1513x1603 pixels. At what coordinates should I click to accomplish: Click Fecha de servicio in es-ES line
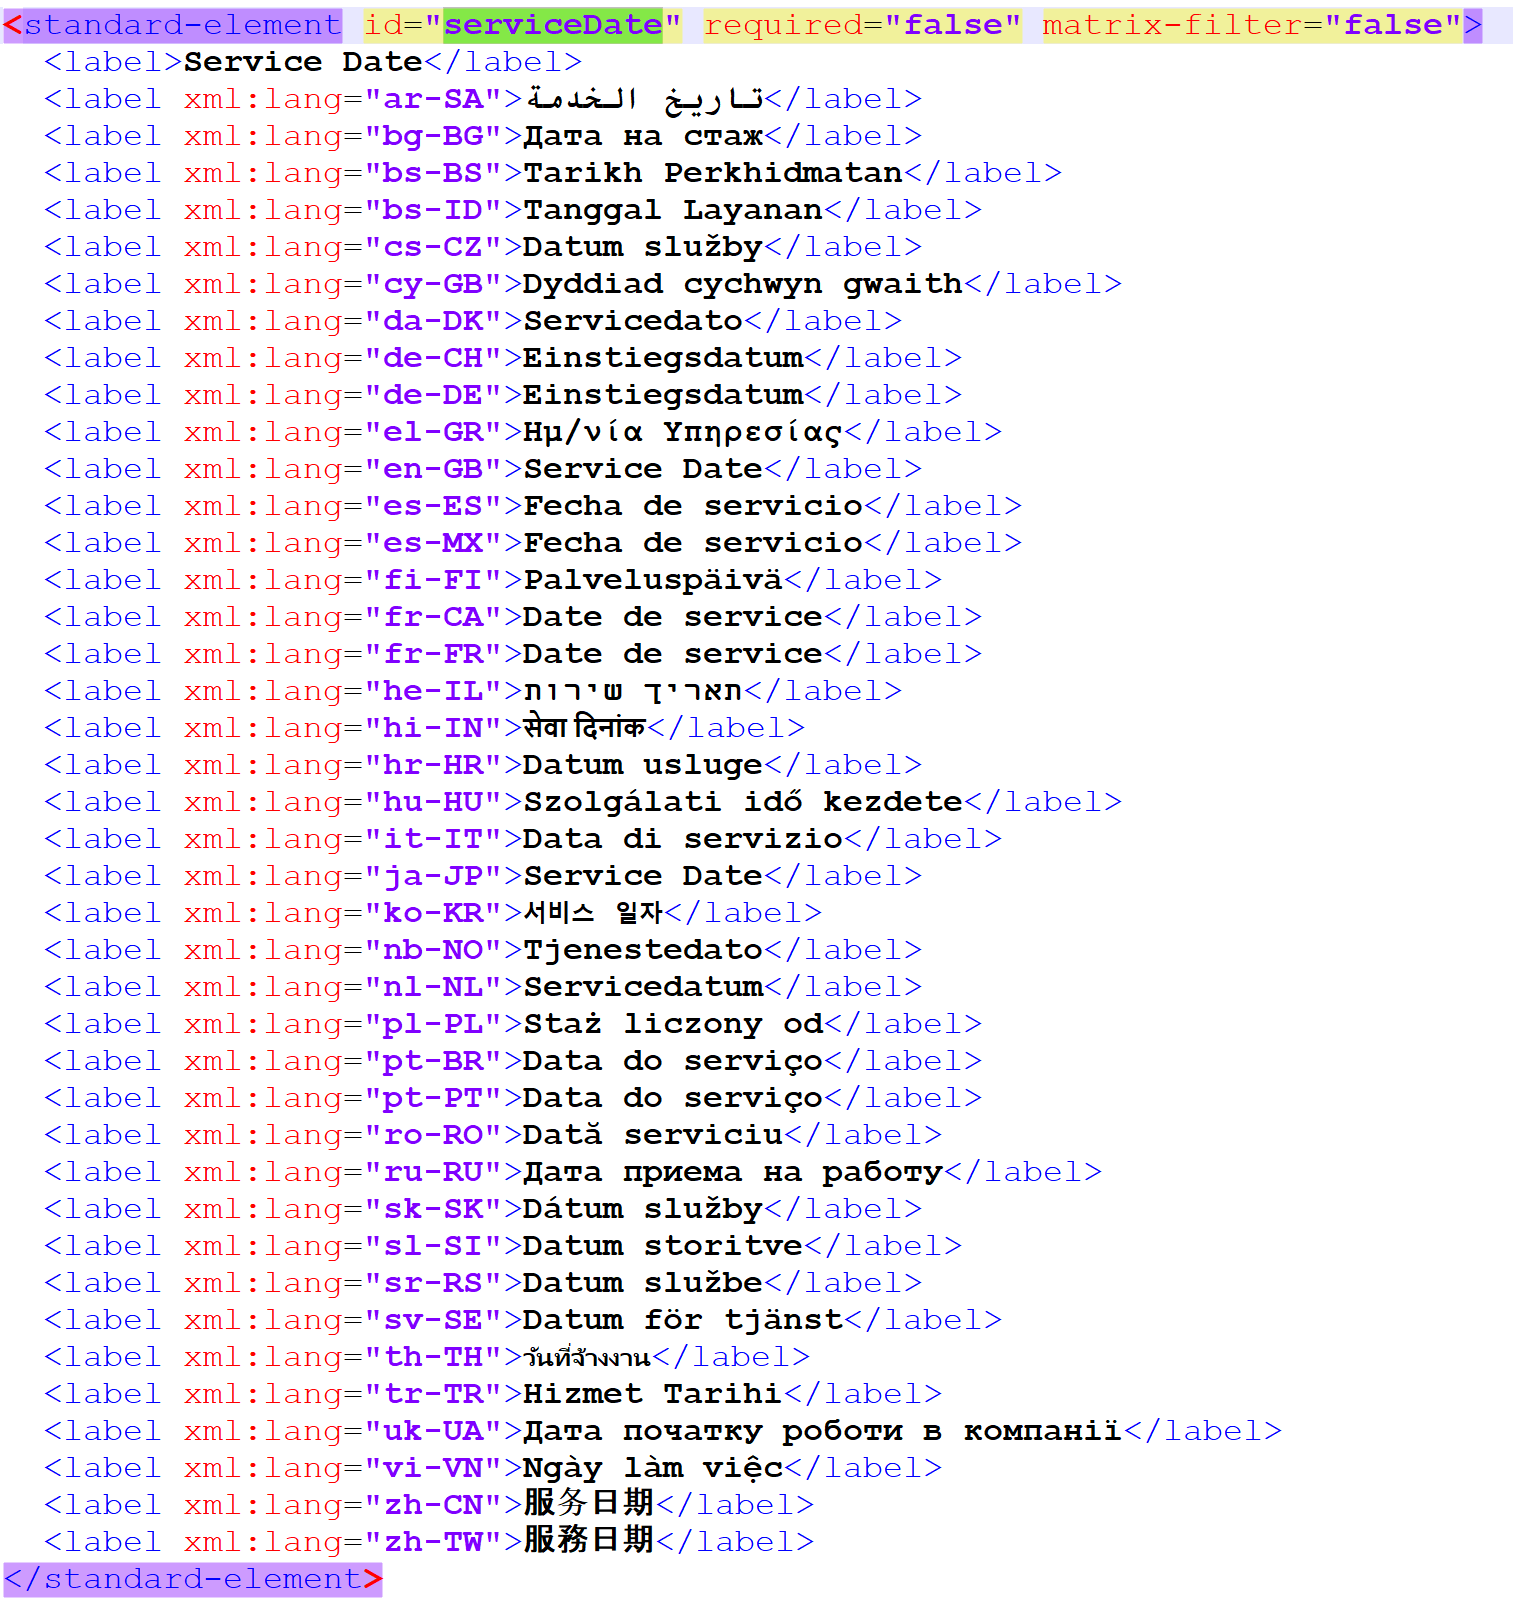tap(693, 506)
